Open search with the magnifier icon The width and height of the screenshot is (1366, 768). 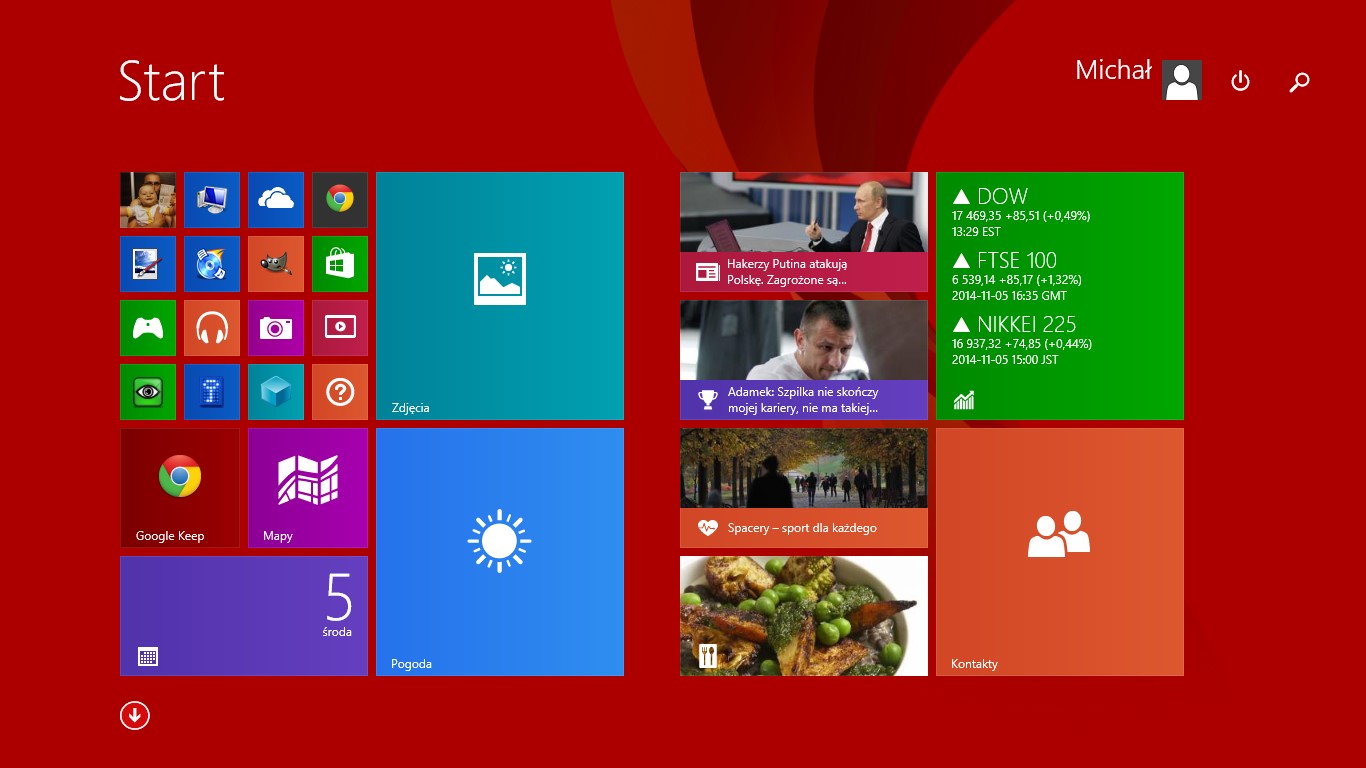tap(1299, 82)
